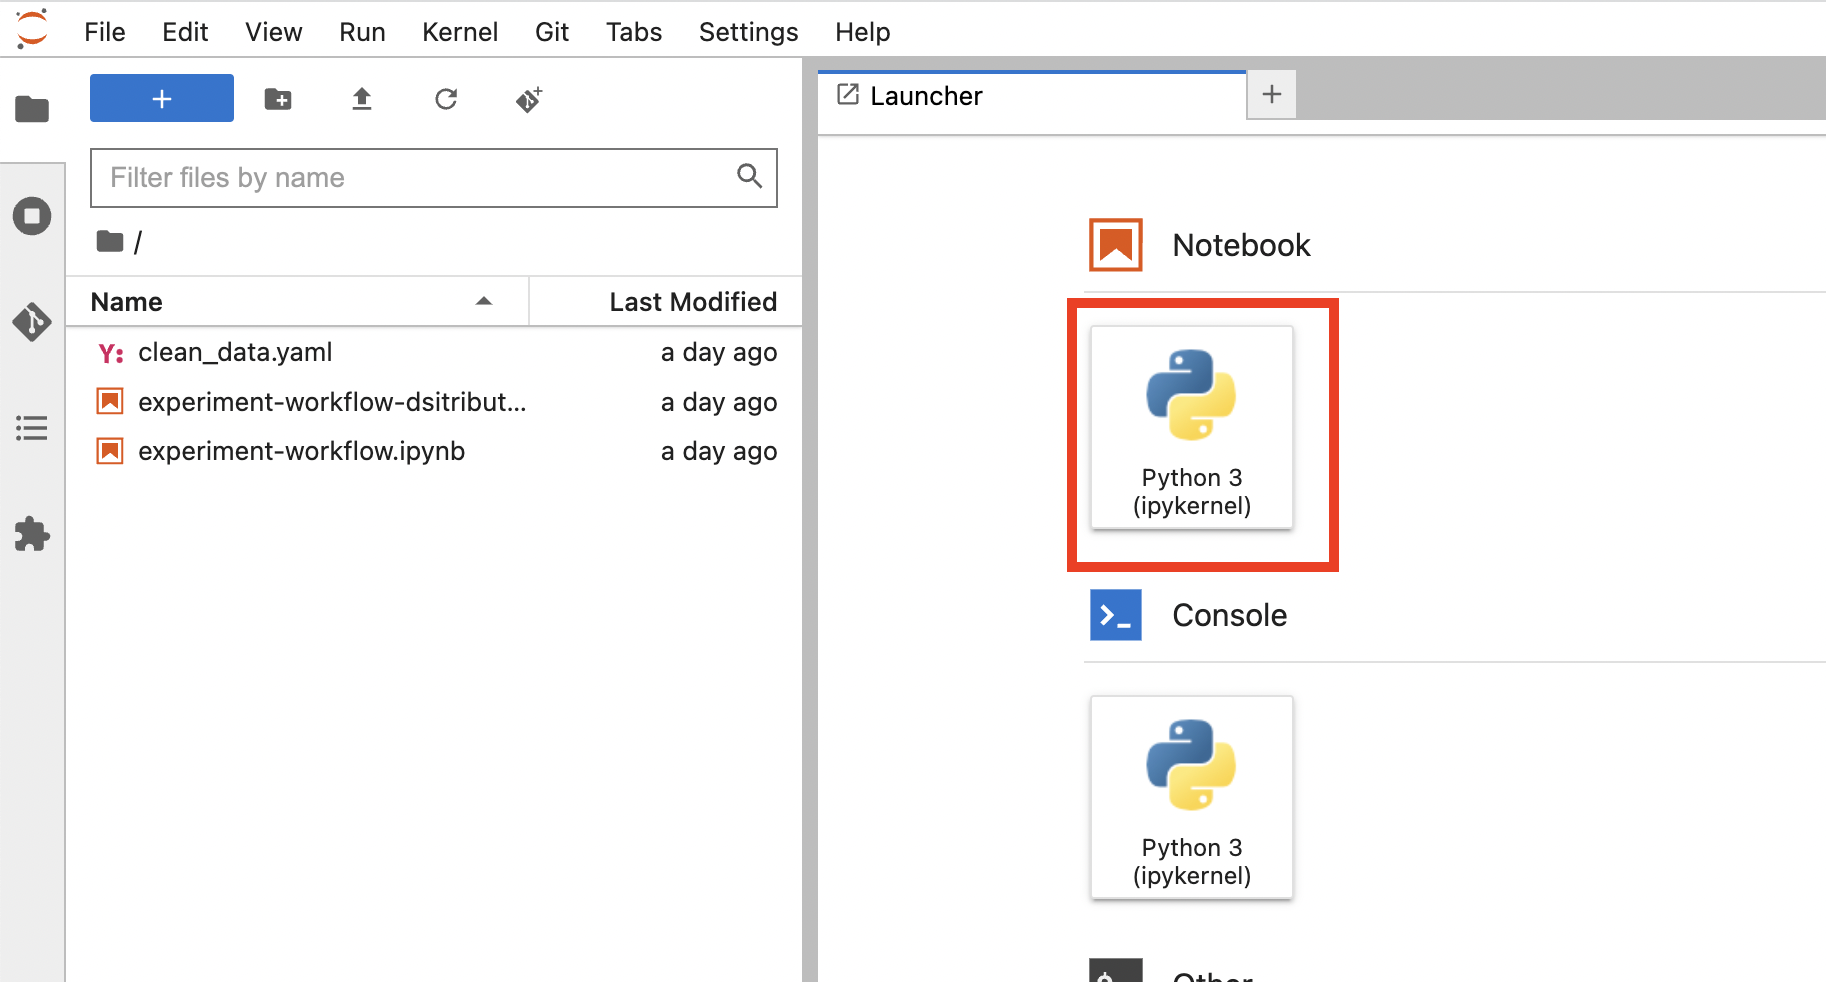
Task: Launch Python 3 notebook
Action: 1192,428
